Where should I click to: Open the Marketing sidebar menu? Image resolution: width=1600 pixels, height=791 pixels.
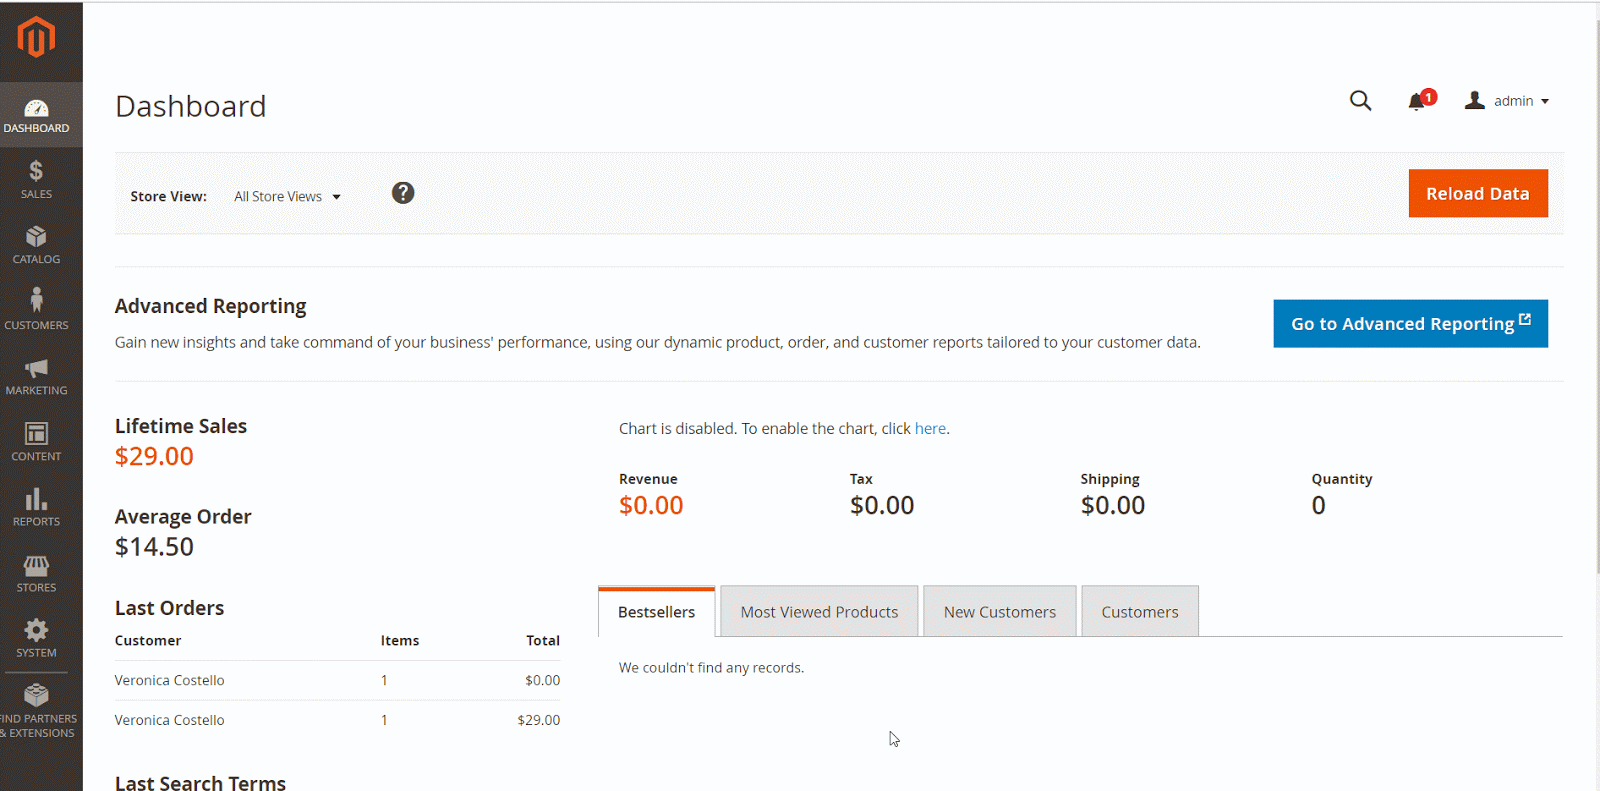(36, 376)
